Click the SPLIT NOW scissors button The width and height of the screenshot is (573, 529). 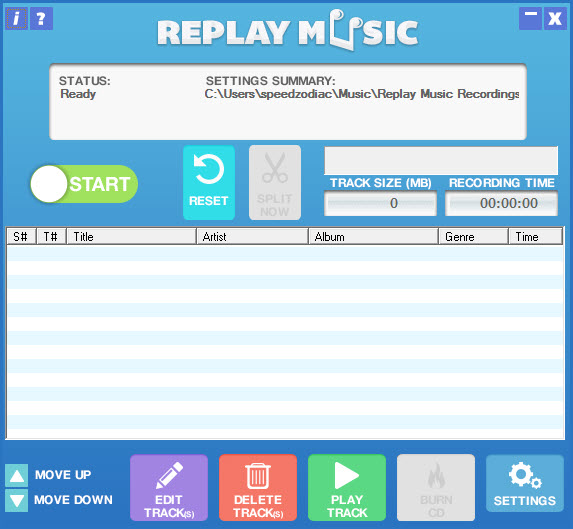(275, 183)
